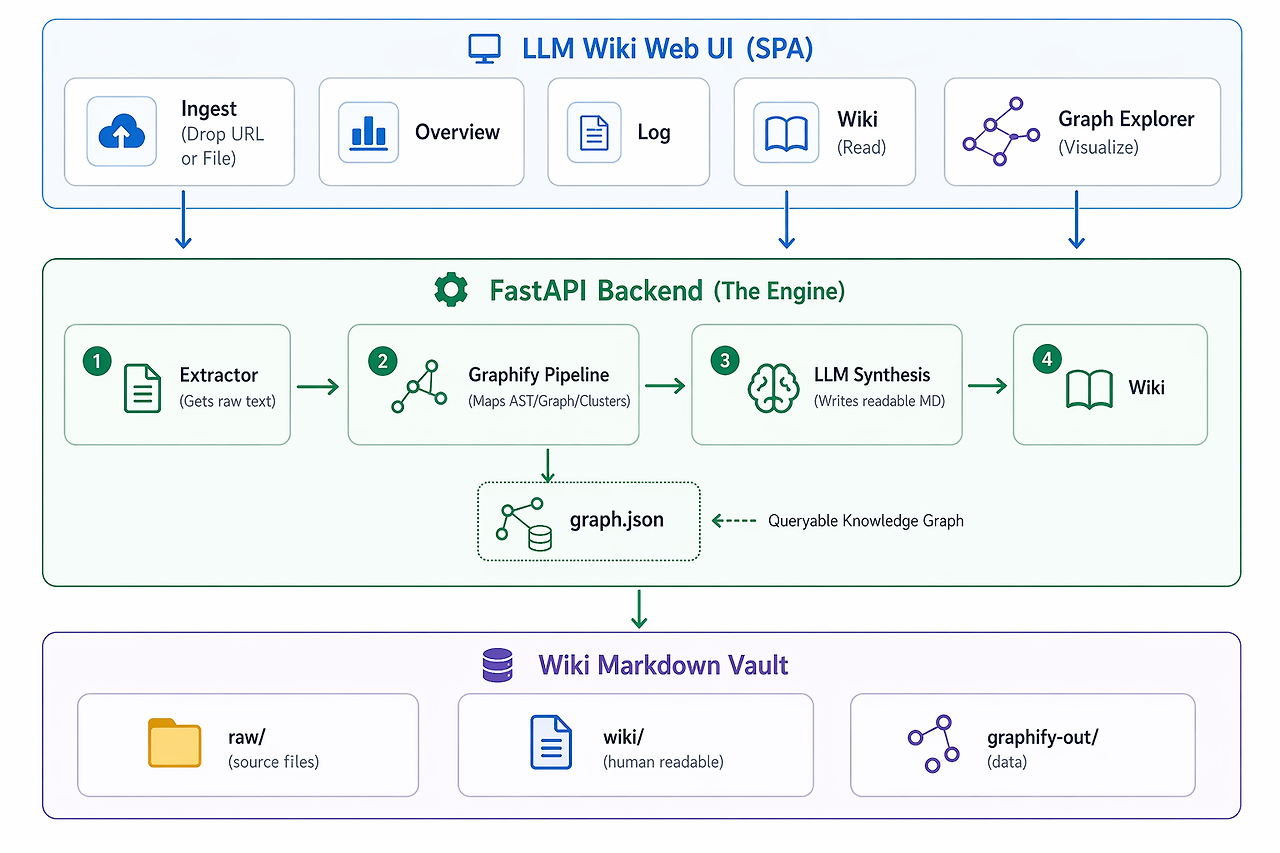
Task: Click the "(source files)" caption
Action: (273, 762)
